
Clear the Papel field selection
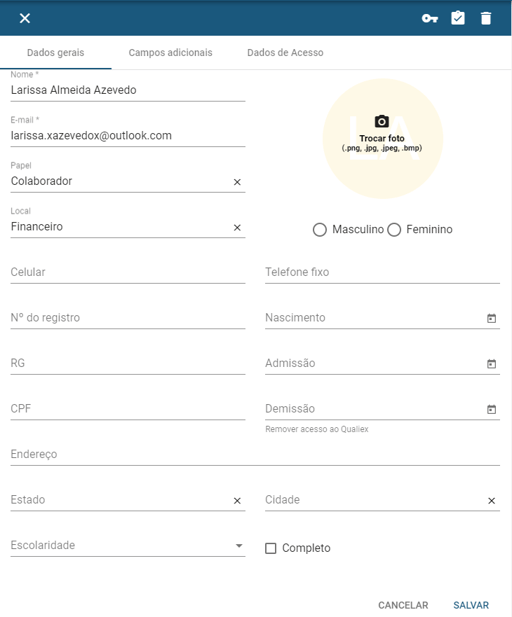237,182
